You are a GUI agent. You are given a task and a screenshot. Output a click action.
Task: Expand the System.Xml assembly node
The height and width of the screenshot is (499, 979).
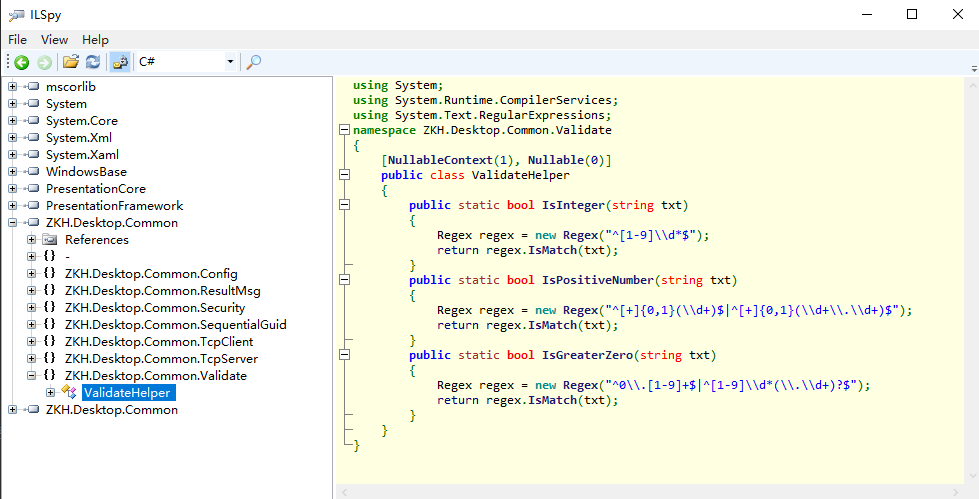click(12, 137)
